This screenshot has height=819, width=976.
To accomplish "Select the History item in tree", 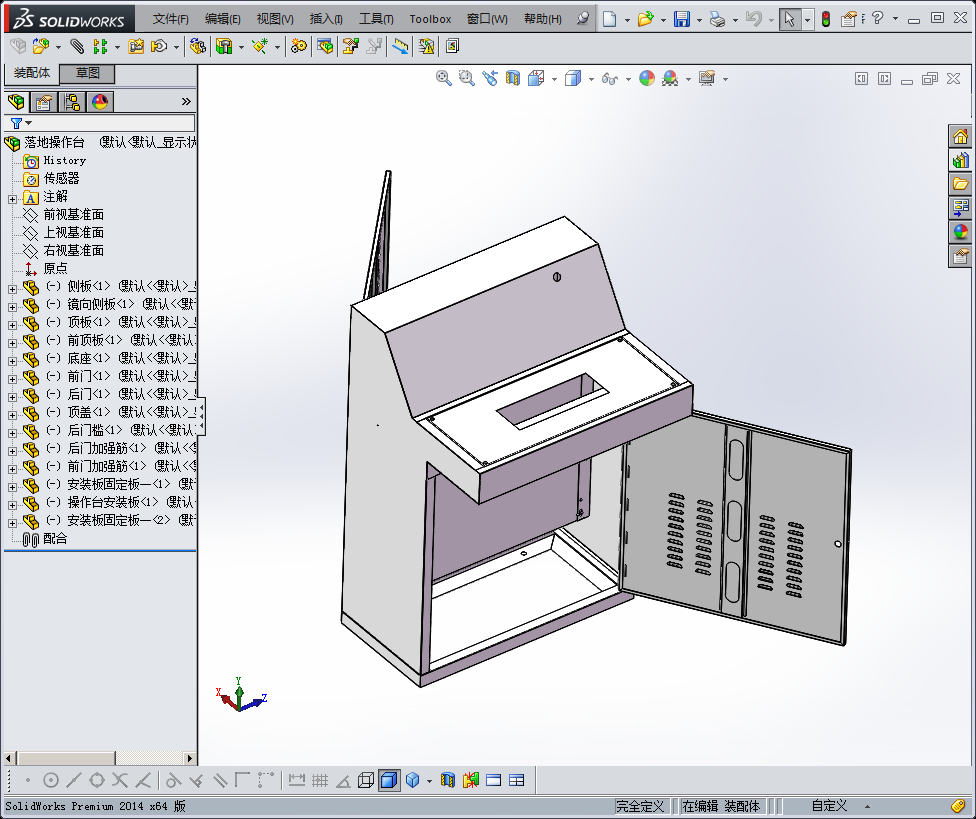I will [65, 161].
